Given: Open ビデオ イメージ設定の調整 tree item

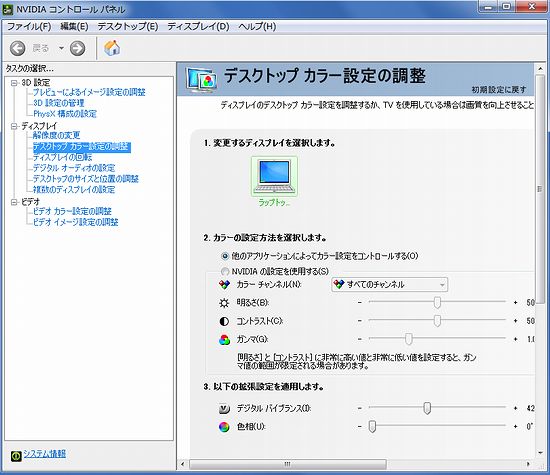Looking at the screenshot, I should [x=76, y=222].
